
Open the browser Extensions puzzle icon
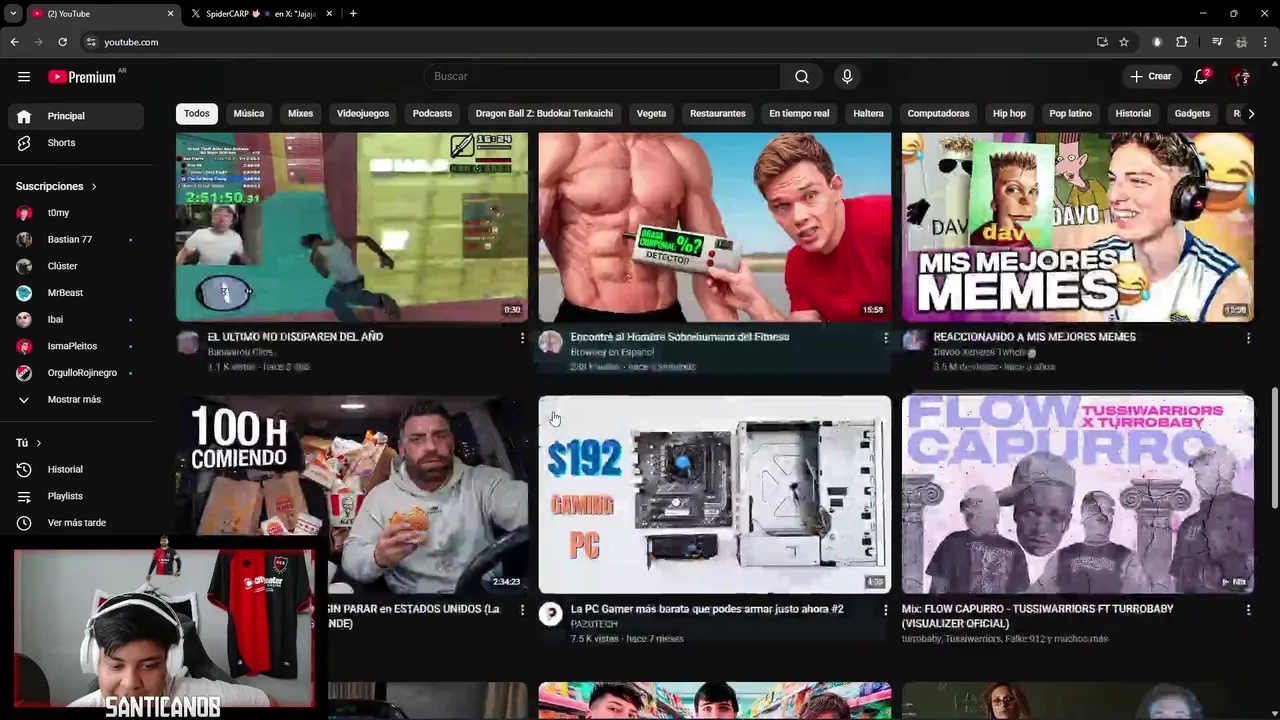(1182, 42)
